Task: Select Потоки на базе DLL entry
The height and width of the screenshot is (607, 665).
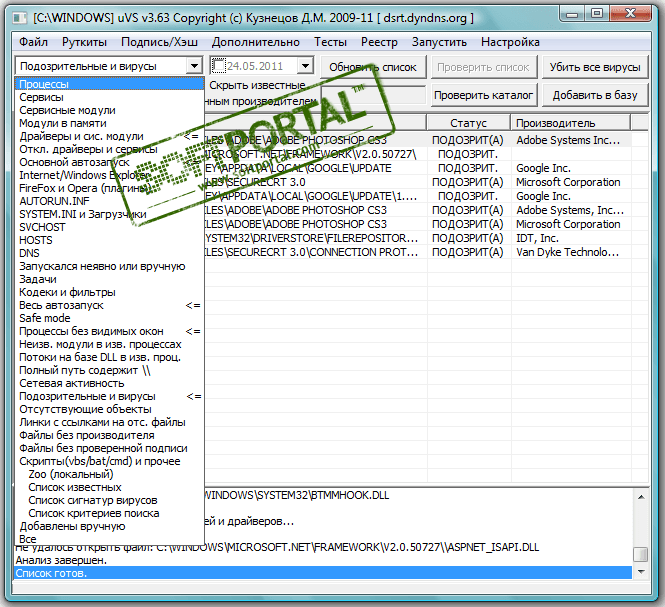Action: (109, 357)
